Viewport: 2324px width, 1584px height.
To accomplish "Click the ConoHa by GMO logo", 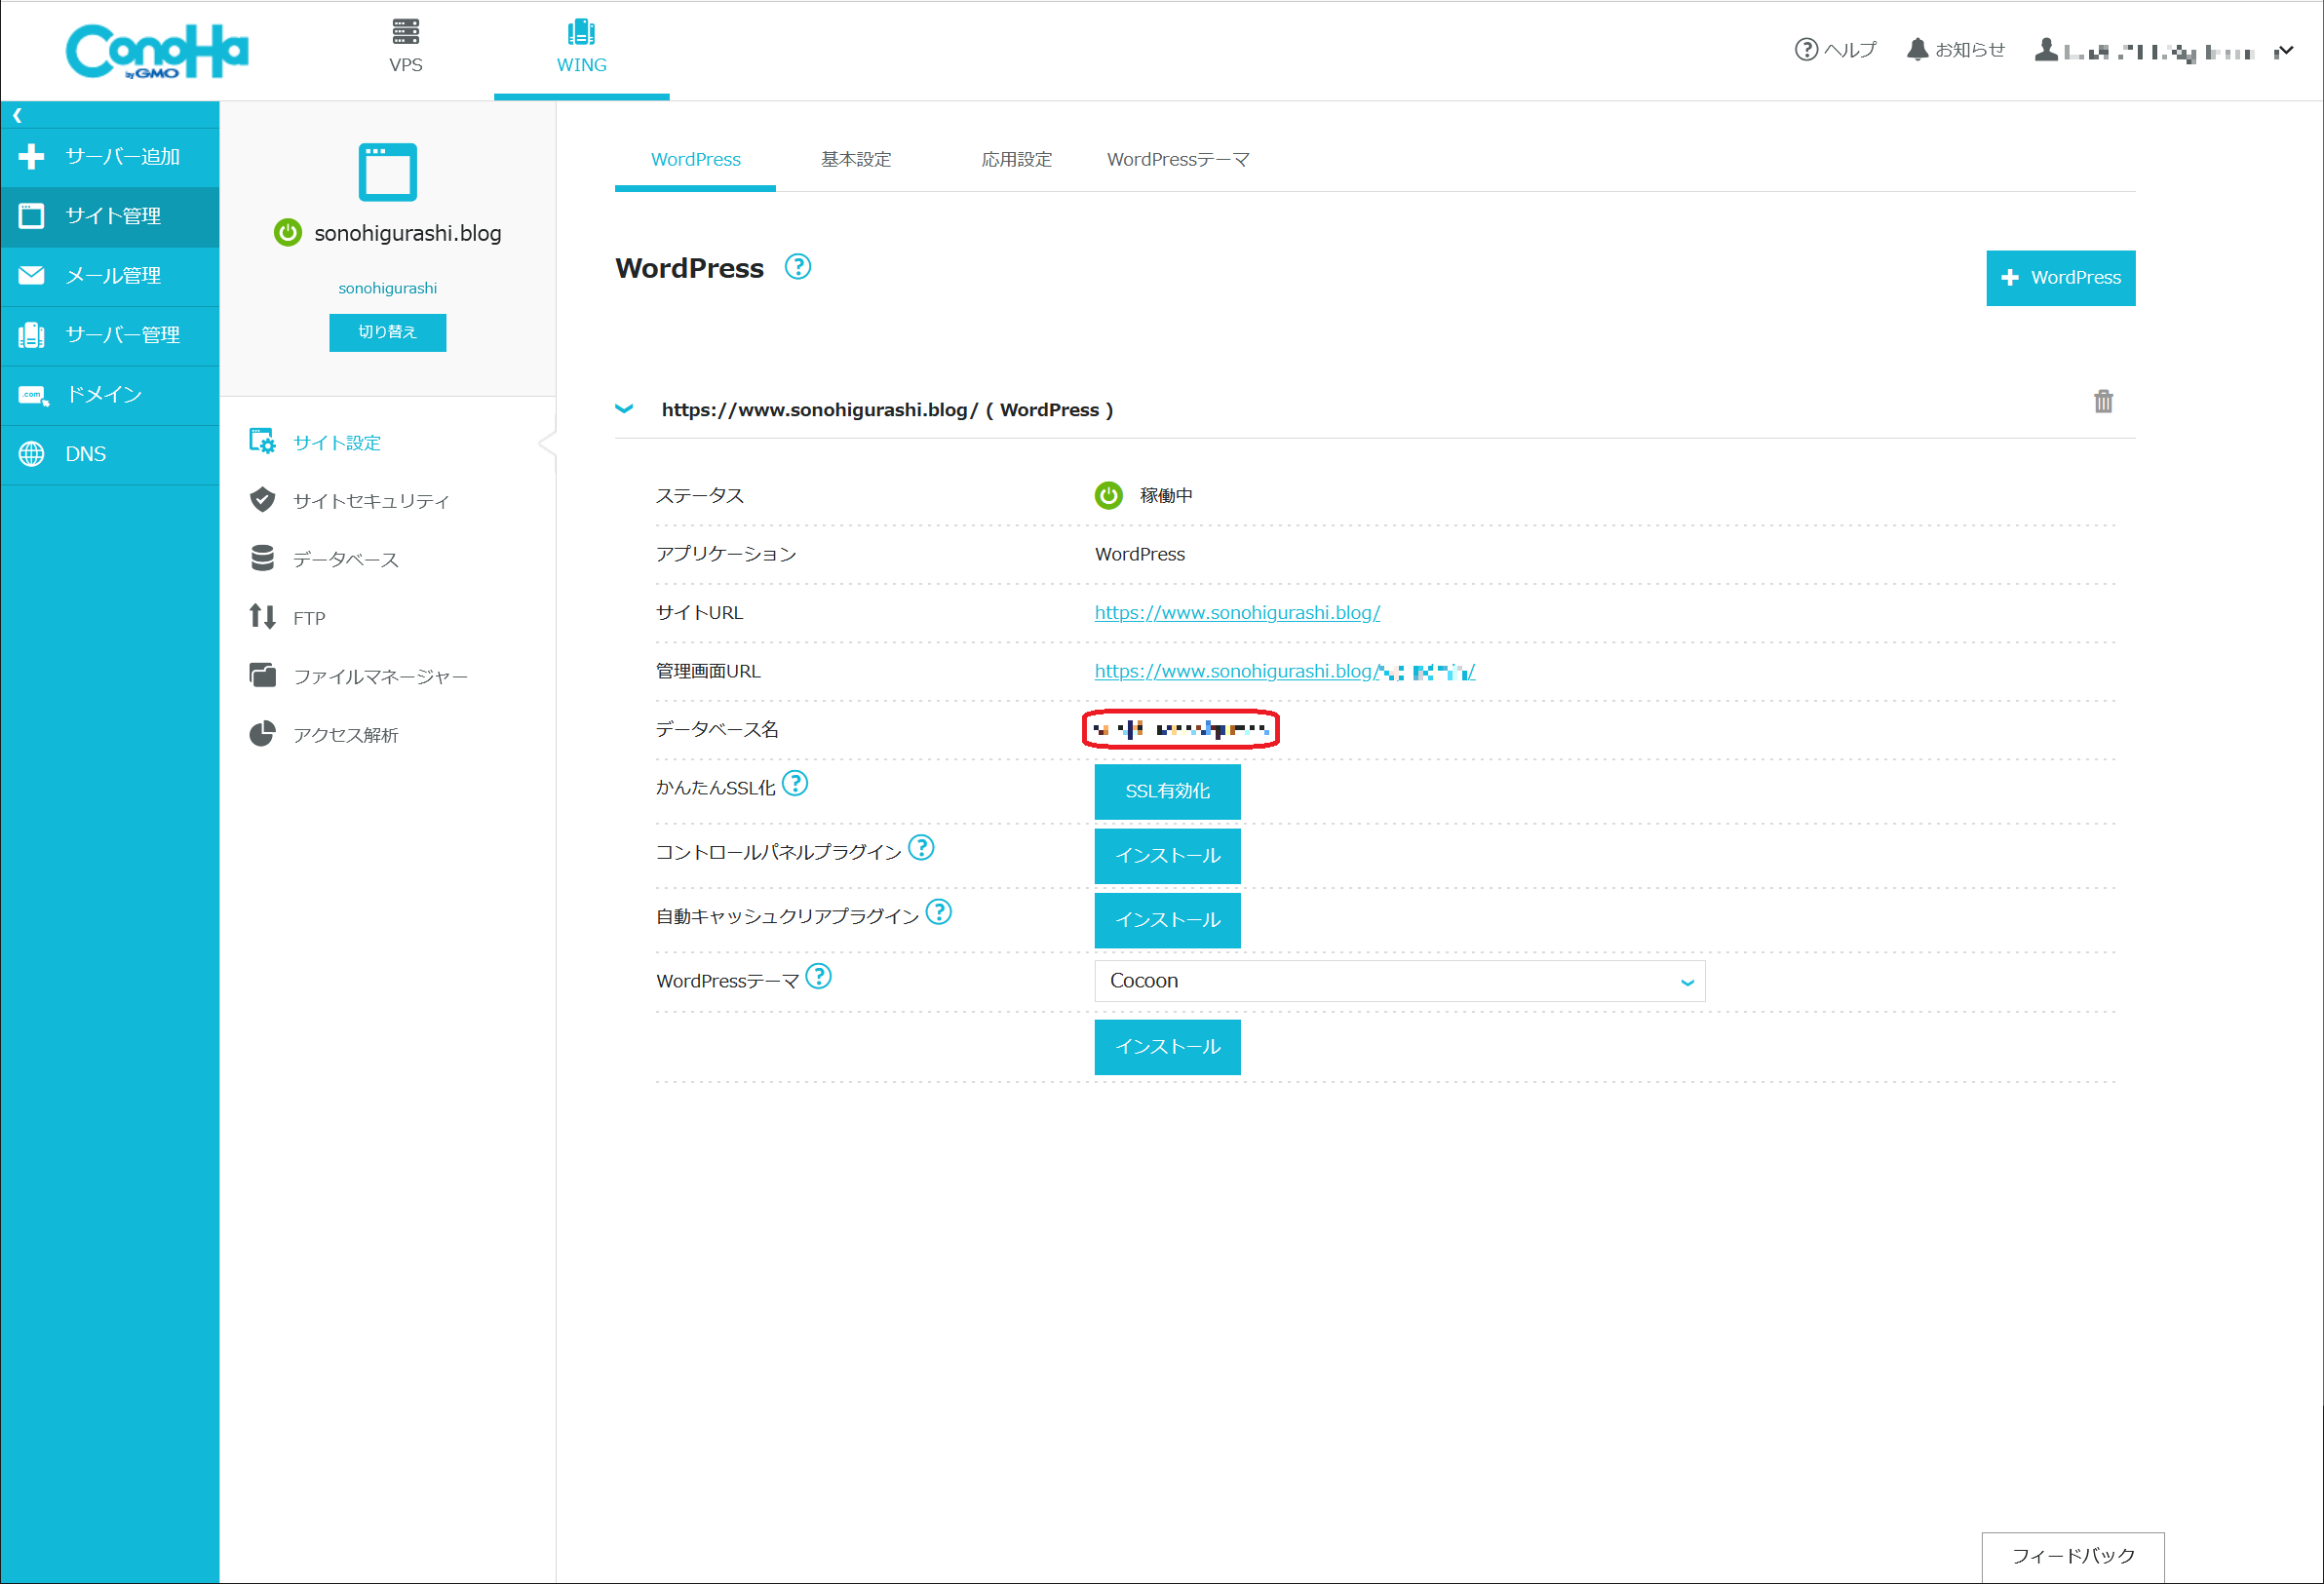I will coord(157,50).
